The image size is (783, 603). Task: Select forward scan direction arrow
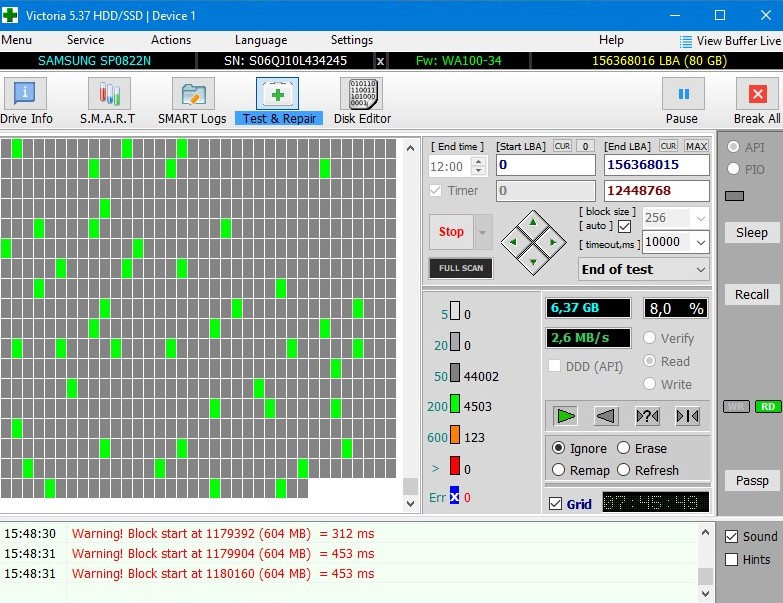pyautogui.click(x=566, y=415)
